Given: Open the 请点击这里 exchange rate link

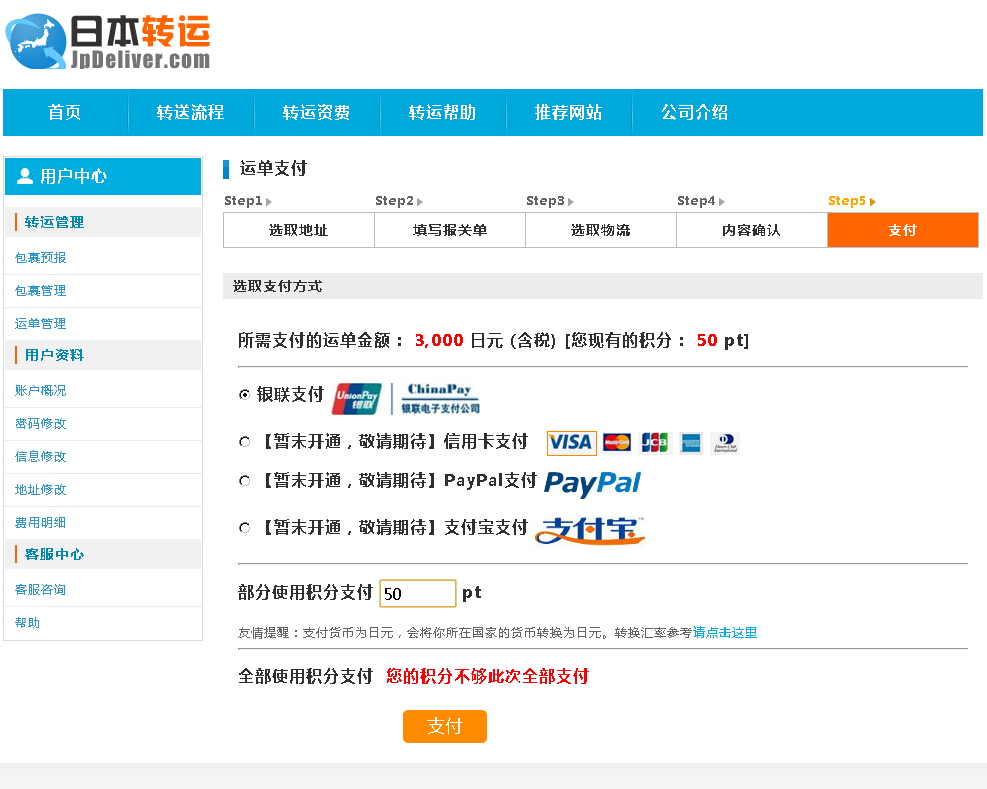Looking at the screenshot, I should [x=725, y=633].
